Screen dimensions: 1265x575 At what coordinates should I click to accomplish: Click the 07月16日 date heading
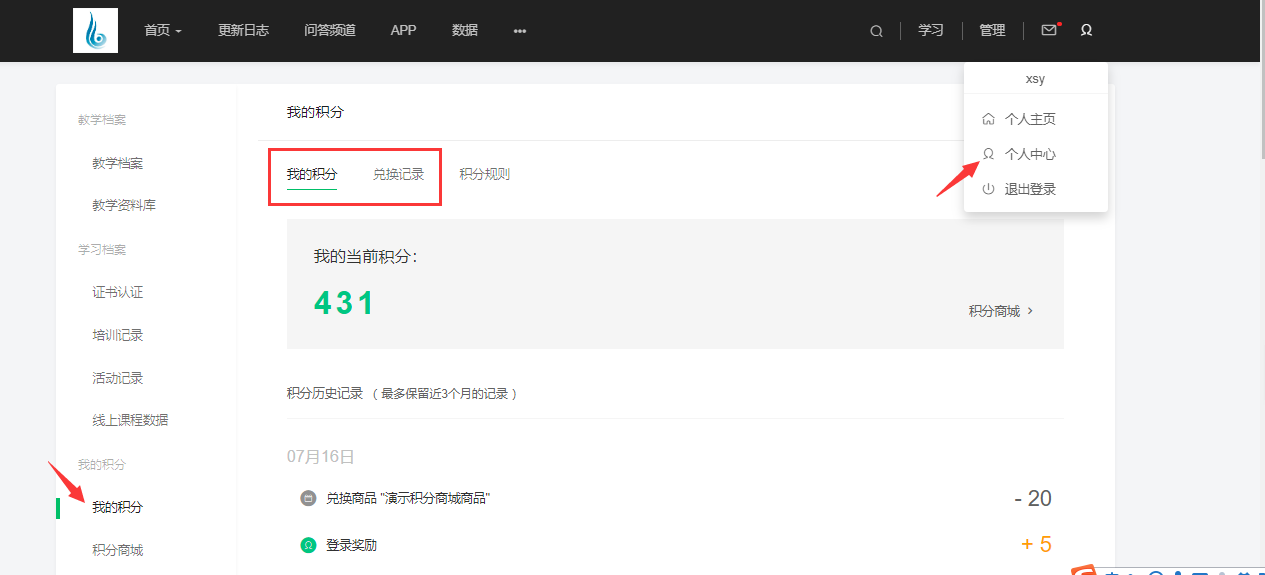coord(321,457)
